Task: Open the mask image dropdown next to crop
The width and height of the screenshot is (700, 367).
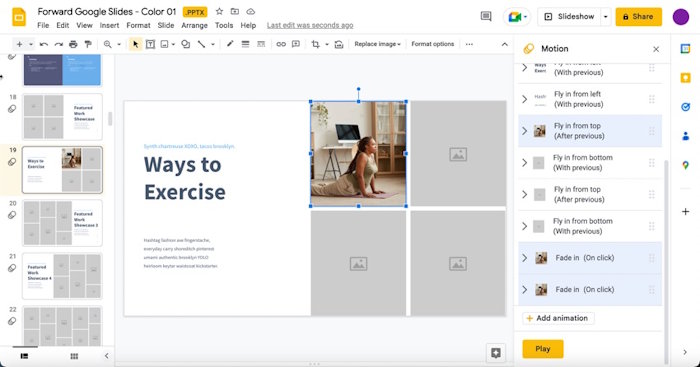Action: point(327,44)
